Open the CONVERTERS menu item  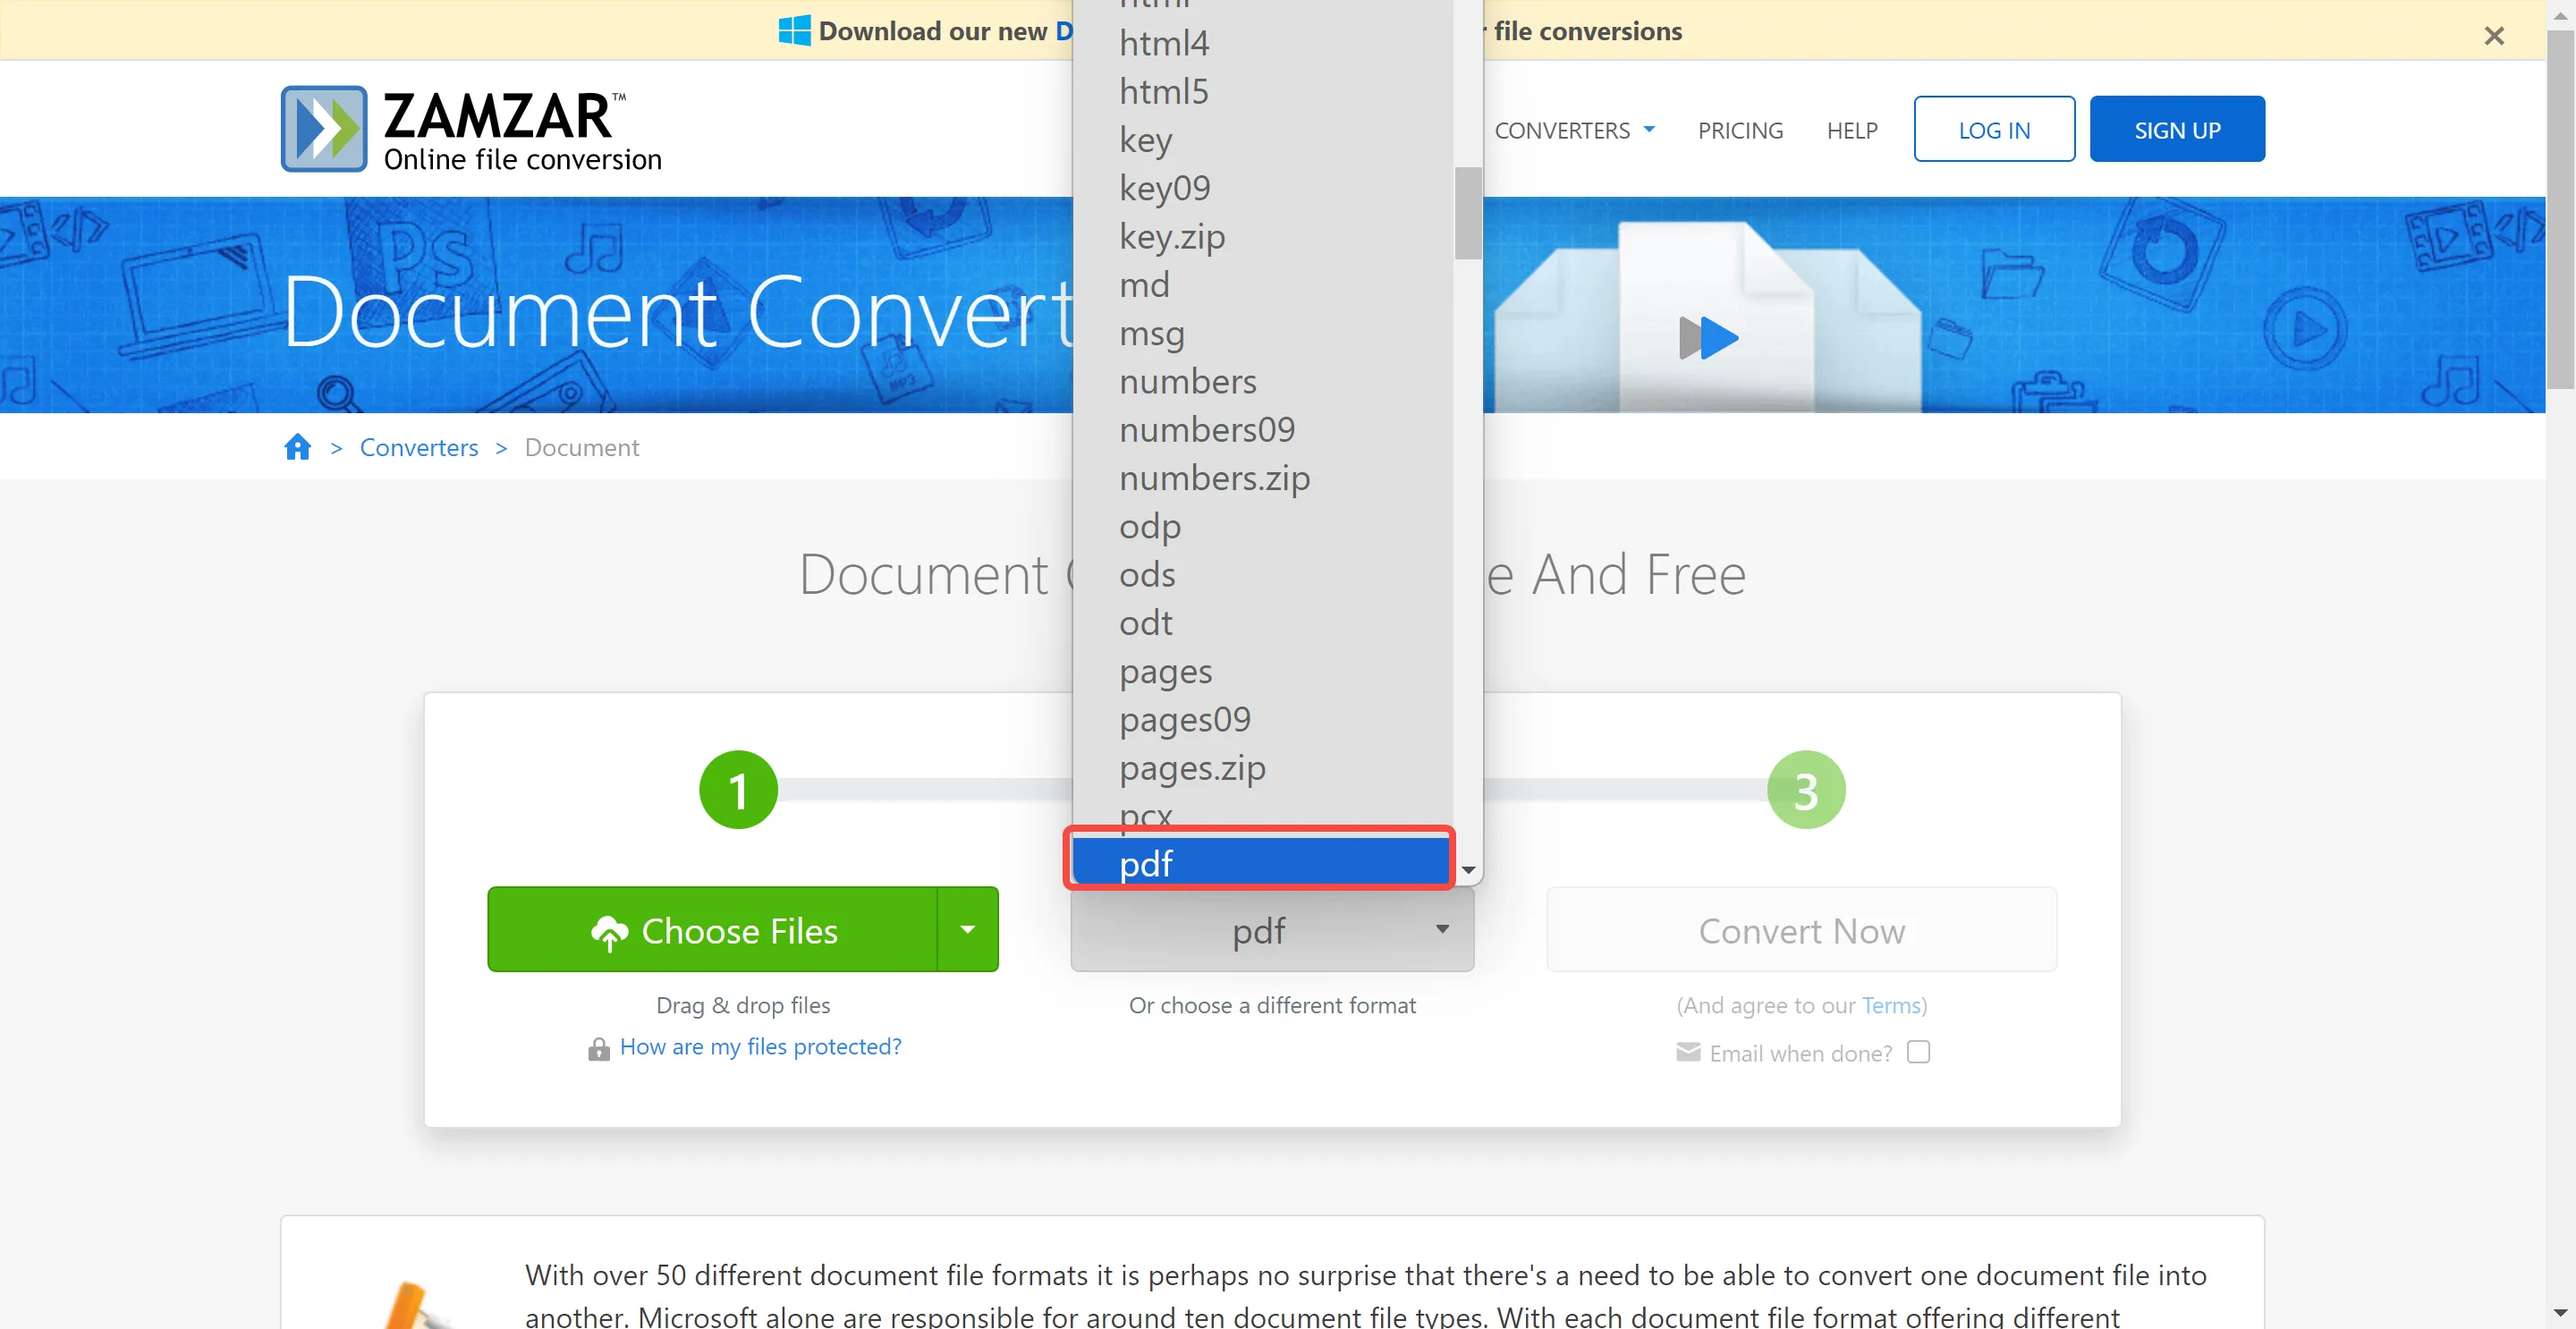pyautogui.click(x=1561, y=131)
